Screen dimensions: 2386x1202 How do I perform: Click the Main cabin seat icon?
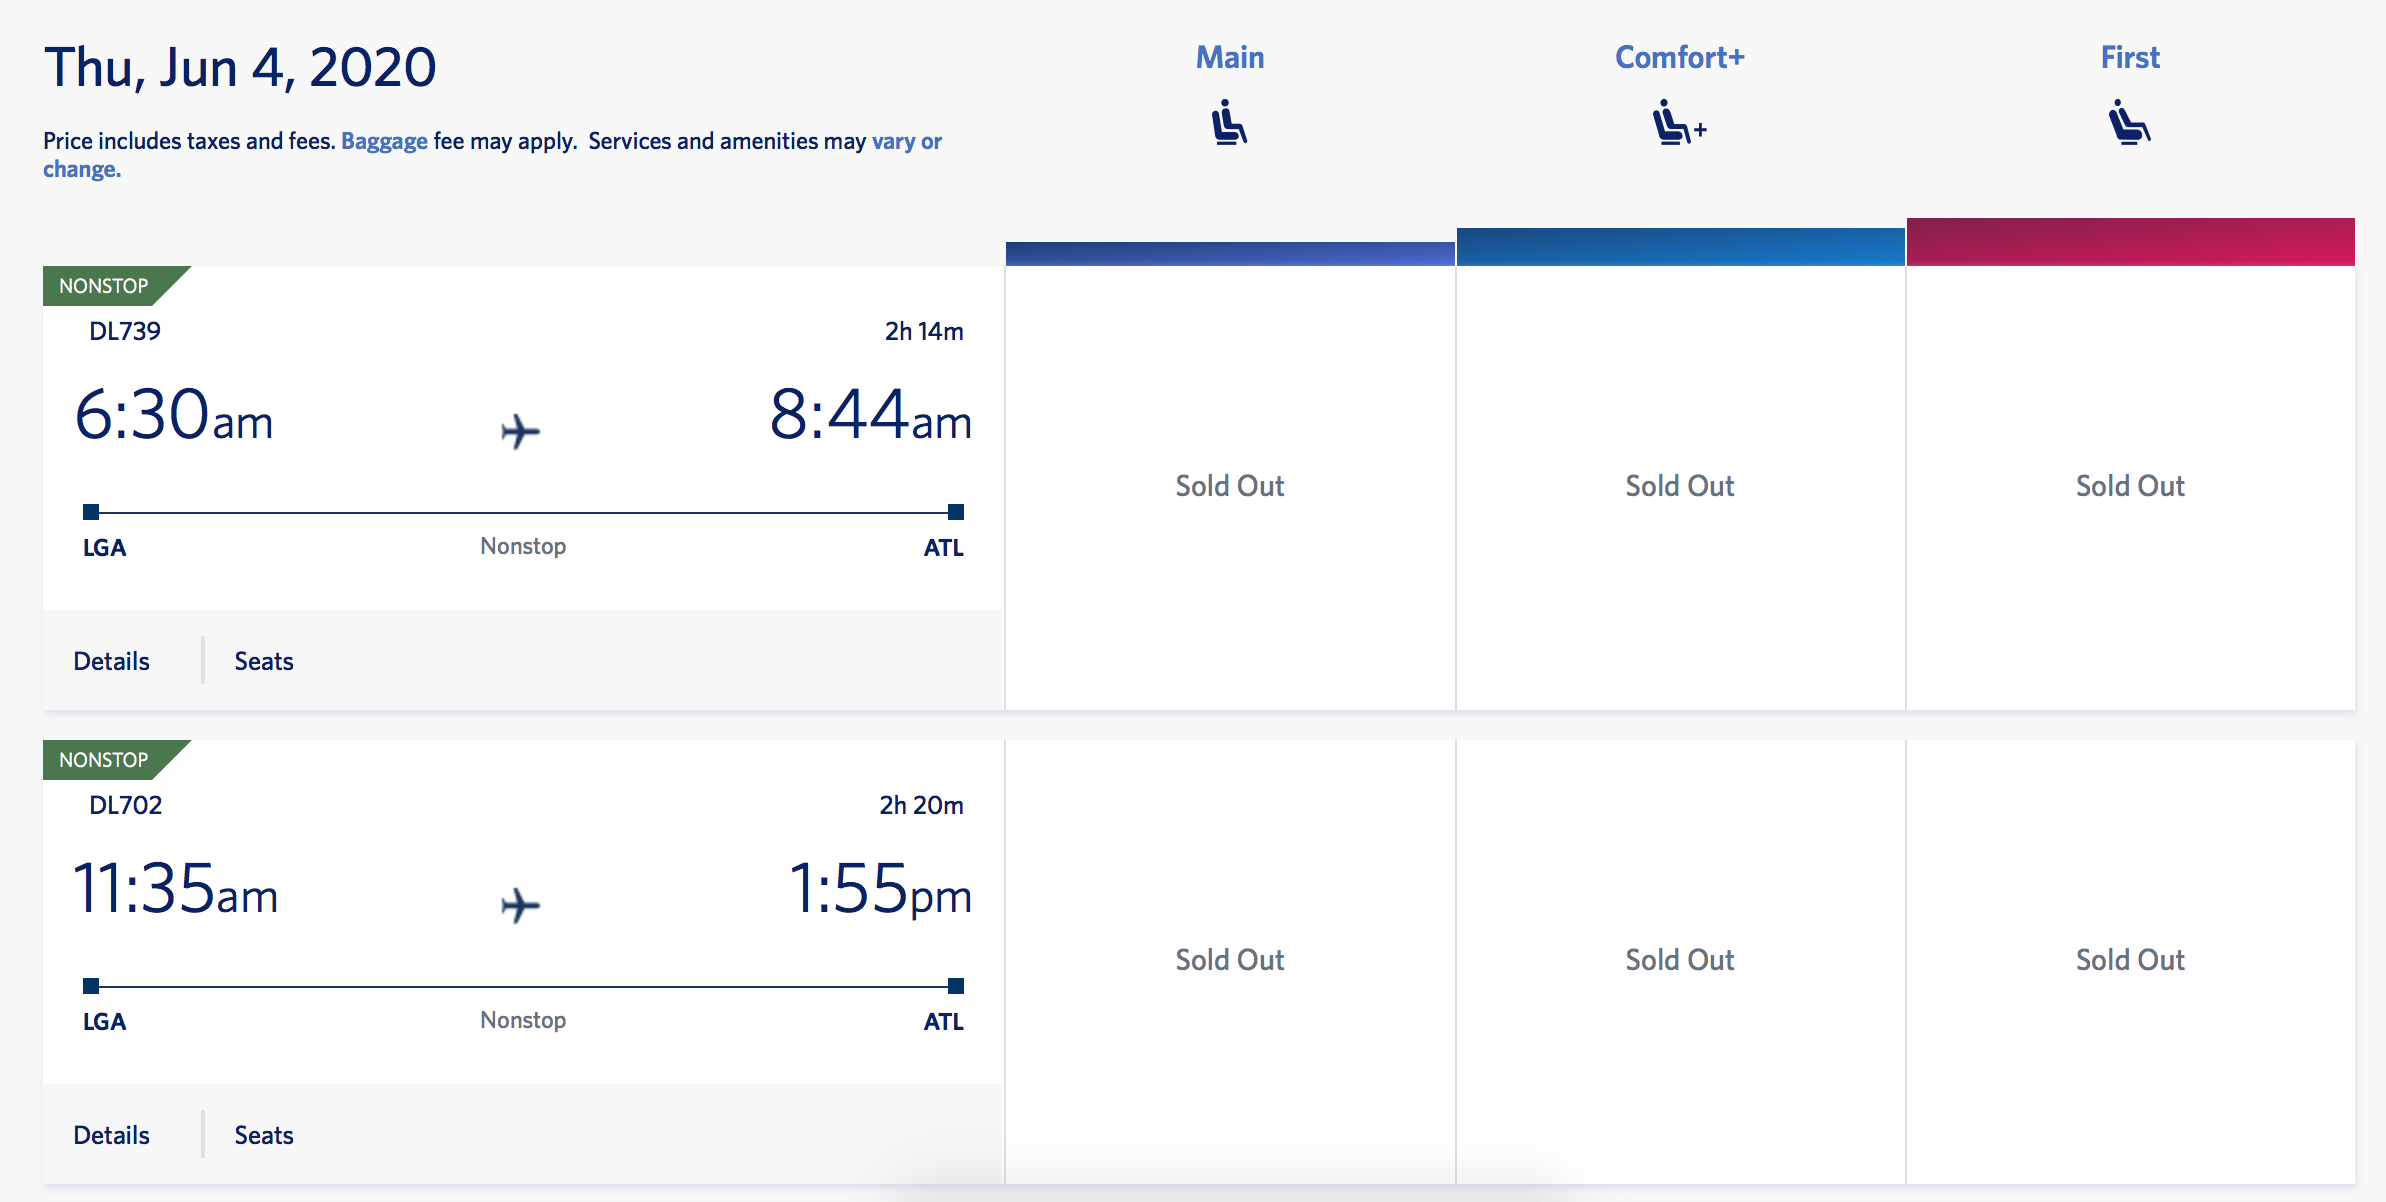pyautogui.click(x=1229, y=122)
